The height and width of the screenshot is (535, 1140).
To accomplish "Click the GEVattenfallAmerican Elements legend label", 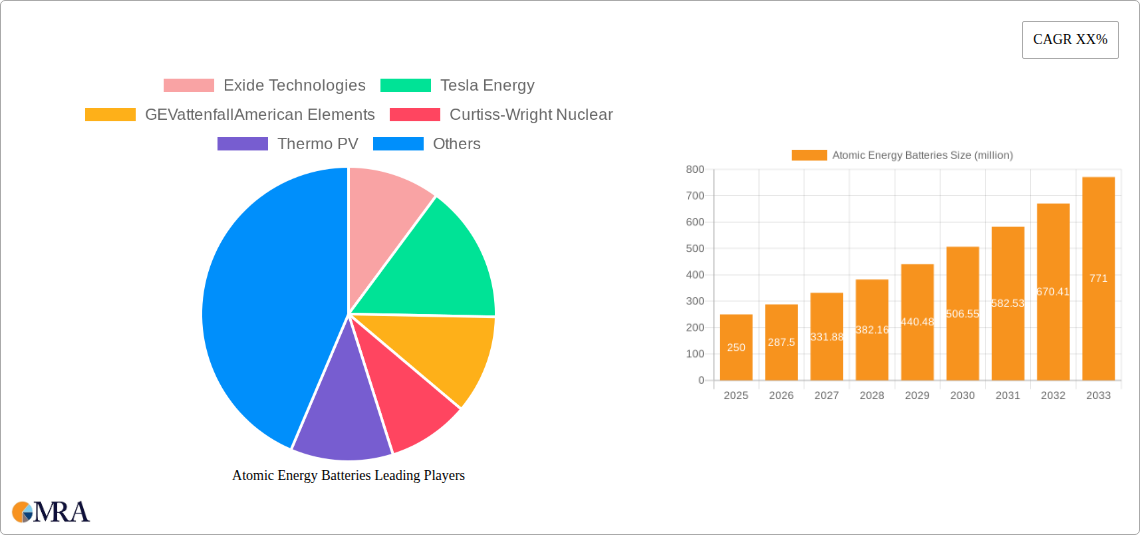I will pyautogui.click(x=260, y=115).
